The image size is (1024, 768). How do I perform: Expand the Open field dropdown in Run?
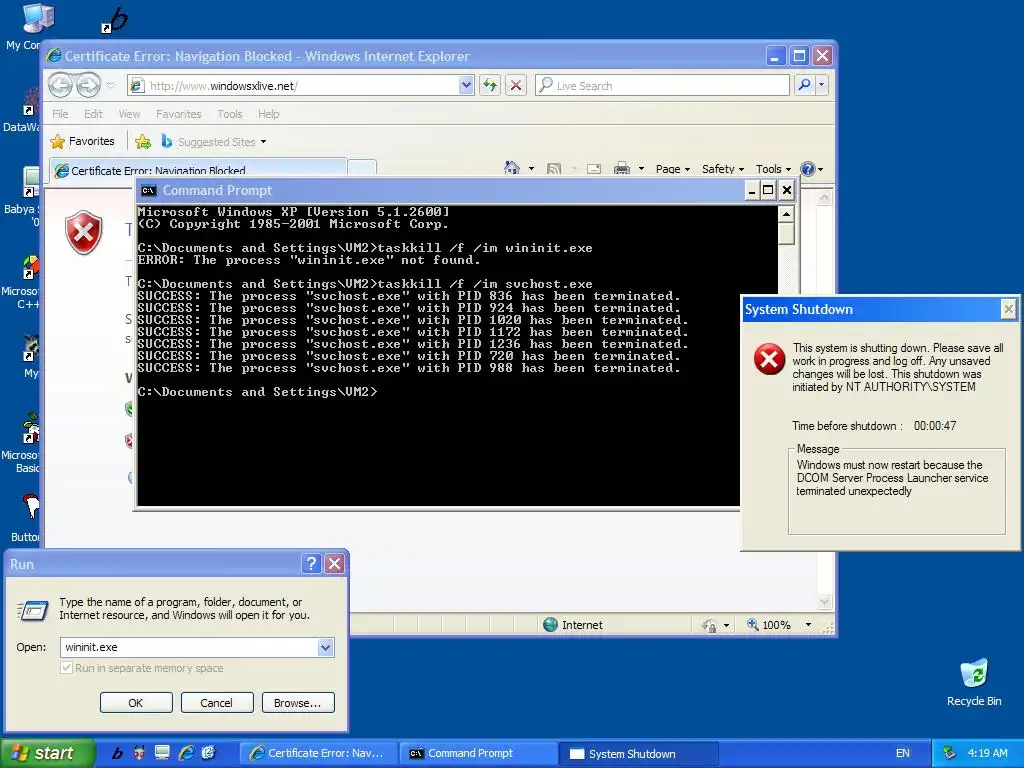(x=325, y=647)
